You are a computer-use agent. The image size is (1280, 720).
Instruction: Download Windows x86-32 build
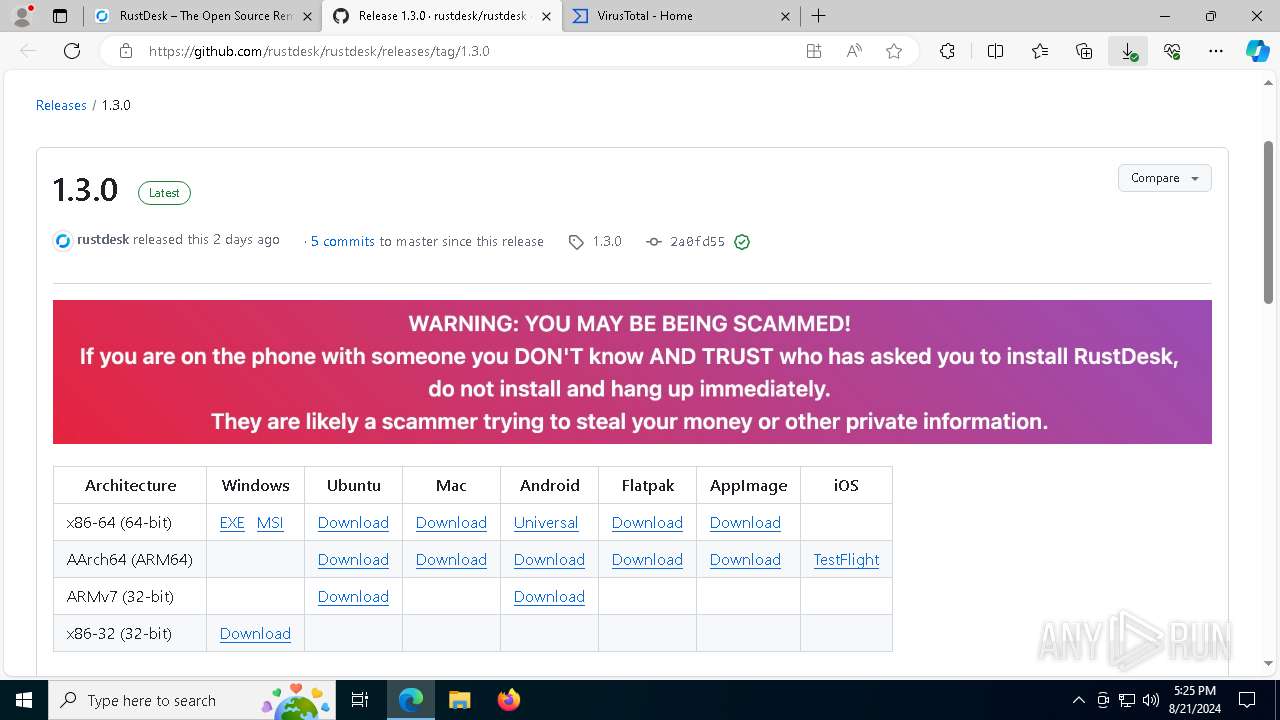pyautogui.click(x=255, y=634)
